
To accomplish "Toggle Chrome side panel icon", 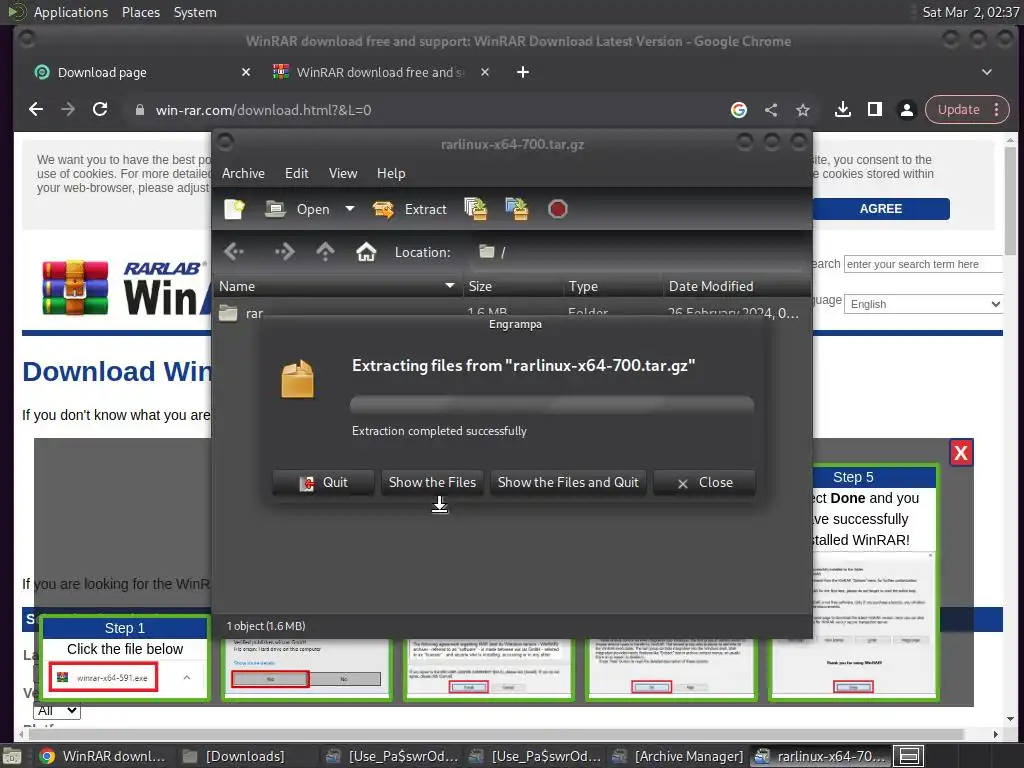I will pyautogui.click(x=874, y=110).
